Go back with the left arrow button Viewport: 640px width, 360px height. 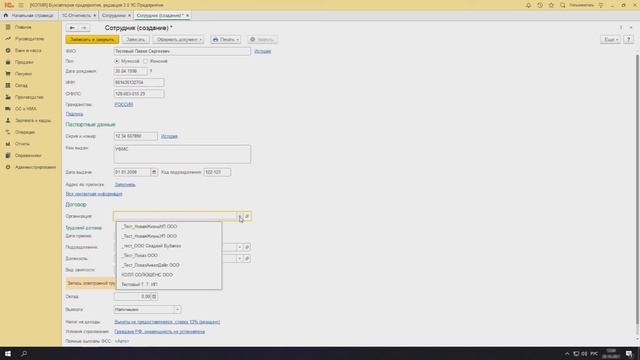pyautogui.click(x=72, y=28)
